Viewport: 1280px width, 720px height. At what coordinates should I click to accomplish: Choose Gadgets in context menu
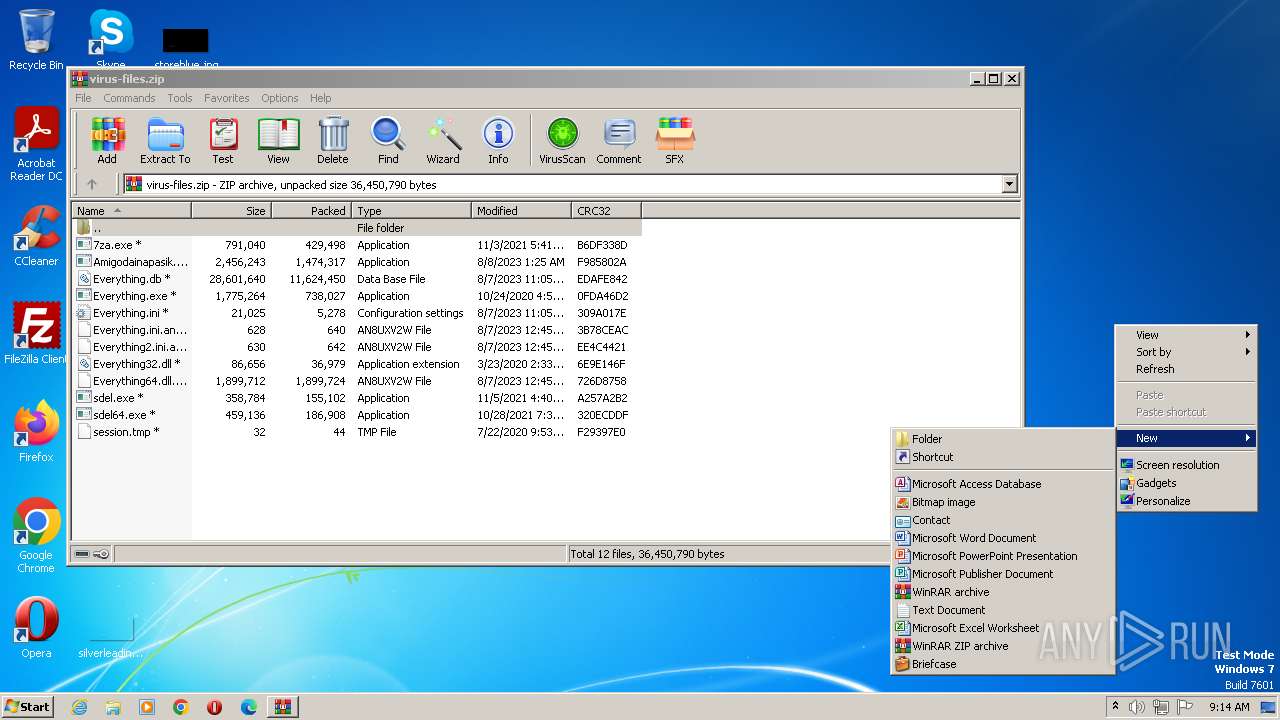(x=1186, y=483)
